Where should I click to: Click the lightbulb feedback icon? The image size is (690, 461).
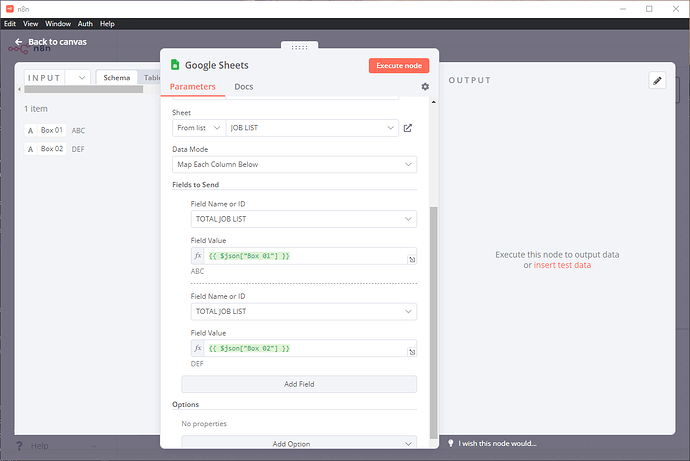tap(451, 443)
